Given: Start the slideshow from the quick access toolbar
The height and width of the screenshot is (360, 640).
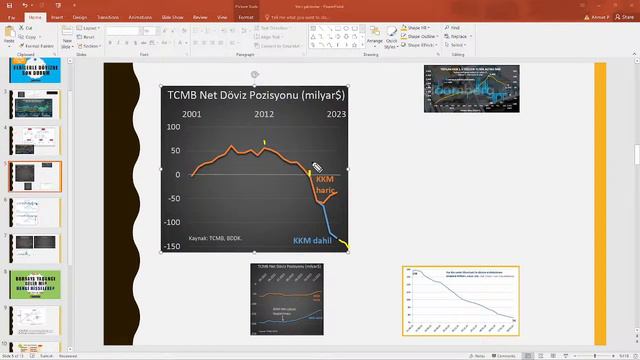Looking at the screenshot, I should tap(58, 5).
